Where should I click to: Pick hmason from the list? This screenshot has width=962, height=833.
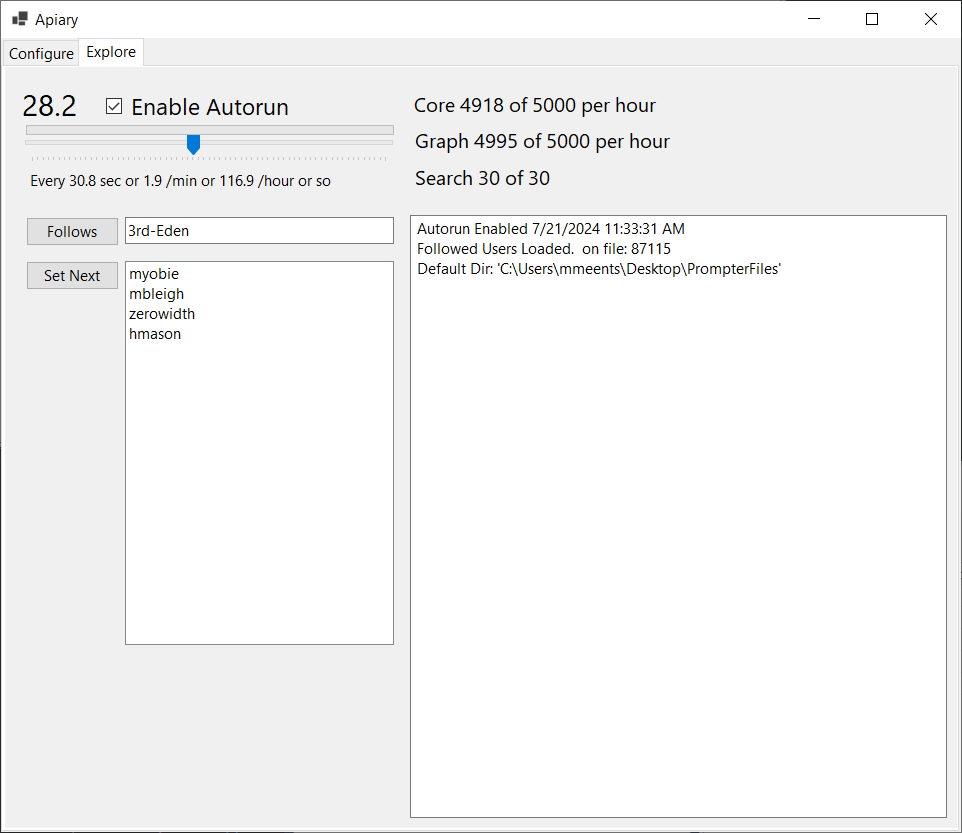tap(154, 333)
